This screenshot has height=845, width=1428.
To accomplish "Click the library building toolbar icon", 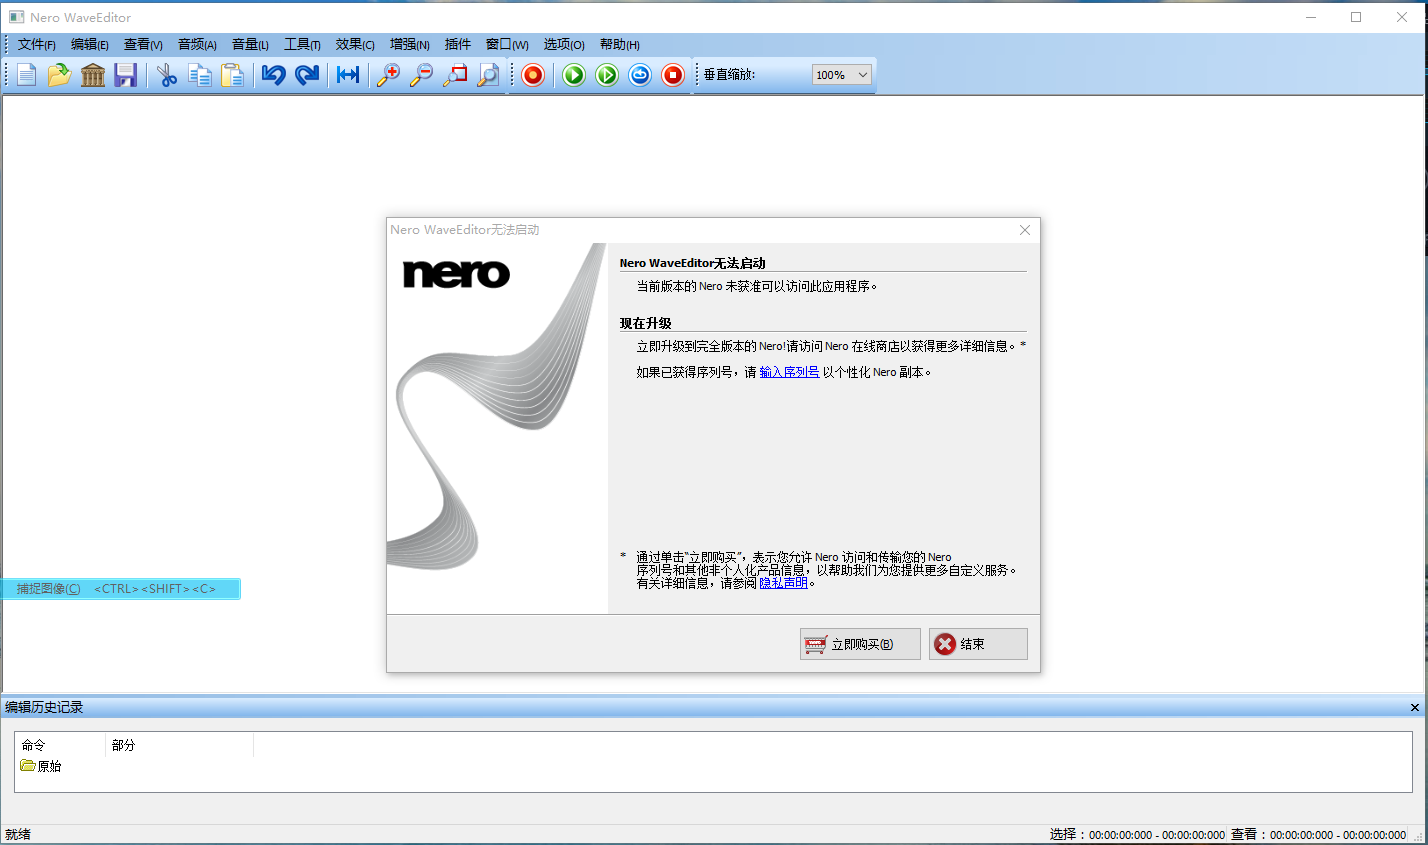I will [93, 75].
